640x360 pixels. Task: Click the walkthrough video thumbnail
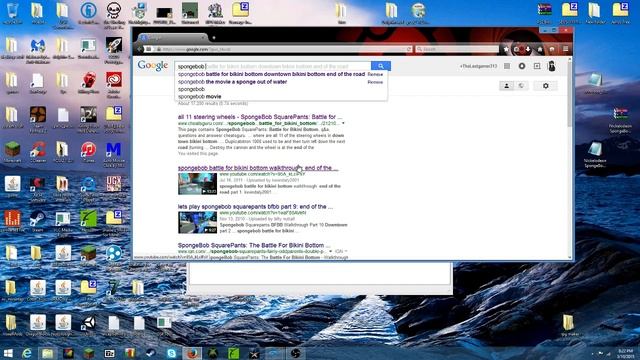point(197,184)
